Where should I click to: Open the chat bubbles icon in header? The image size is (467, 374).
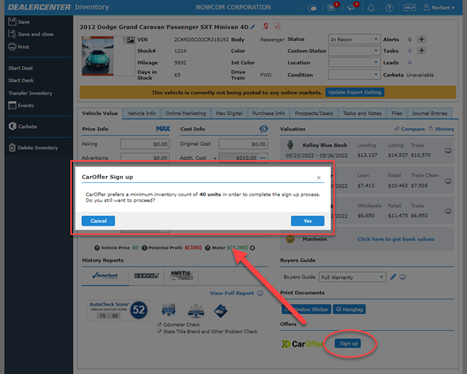312,8
